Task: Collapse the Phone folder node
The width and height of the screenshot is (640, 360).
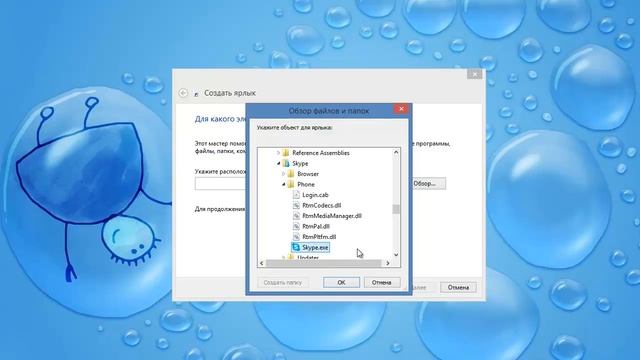Action: (x=283, y=184)
